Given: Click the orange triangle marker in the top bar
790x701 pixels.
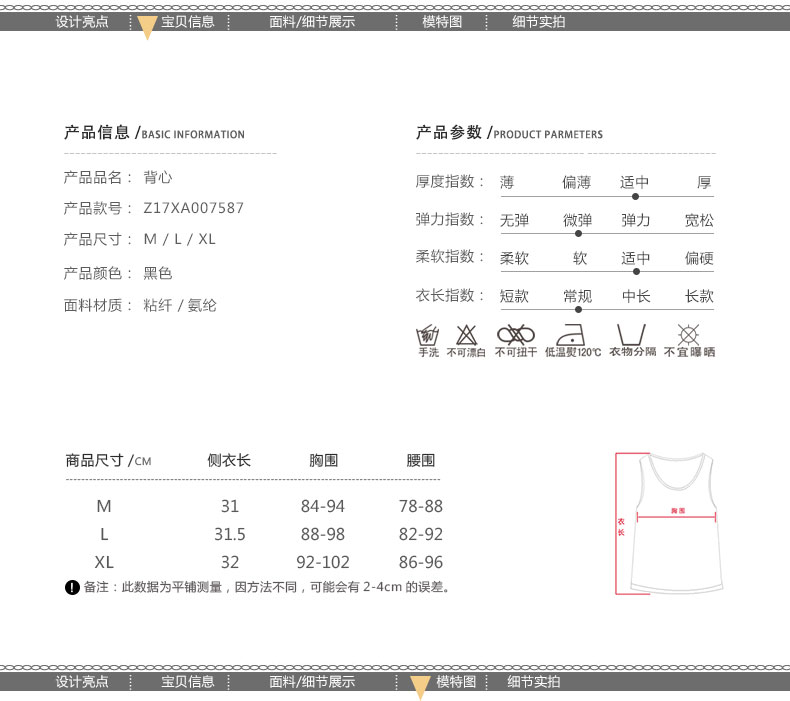Looking at the screenshot, I should point(146,27).
